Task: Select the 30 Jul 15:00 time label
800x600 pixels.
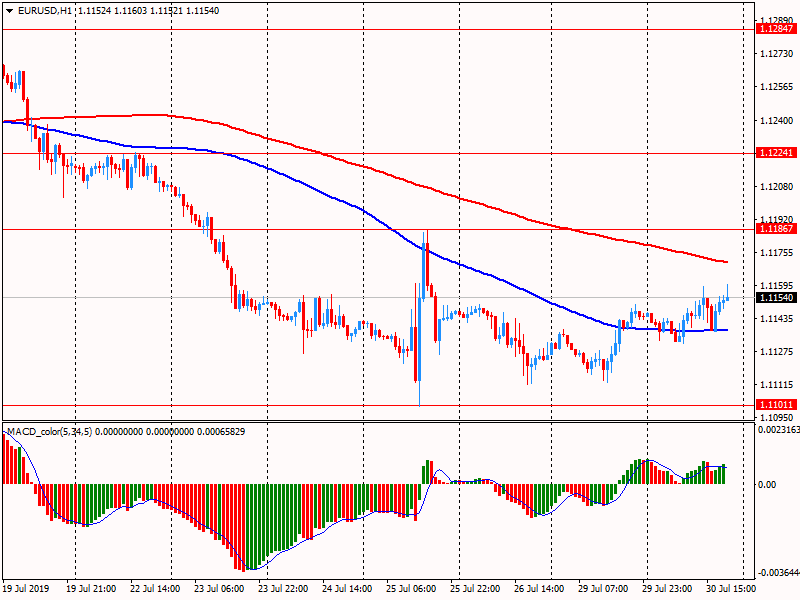Action: coord(731,588)
